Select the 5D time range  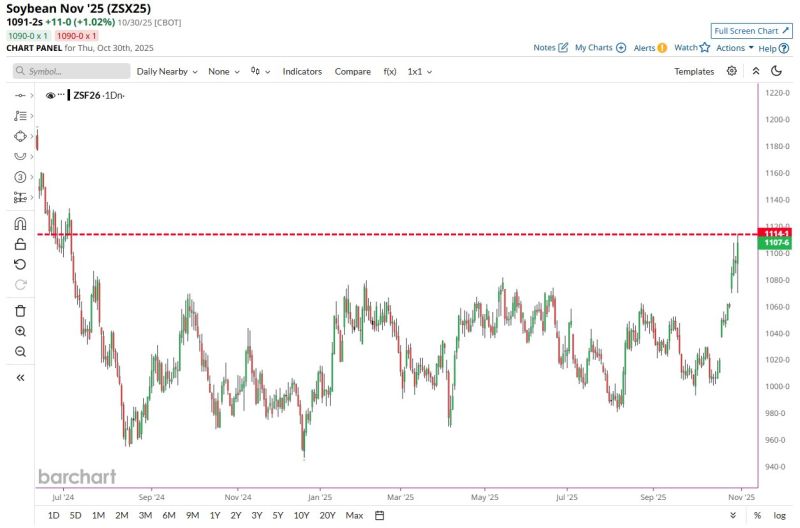click(x=75, y=515)
